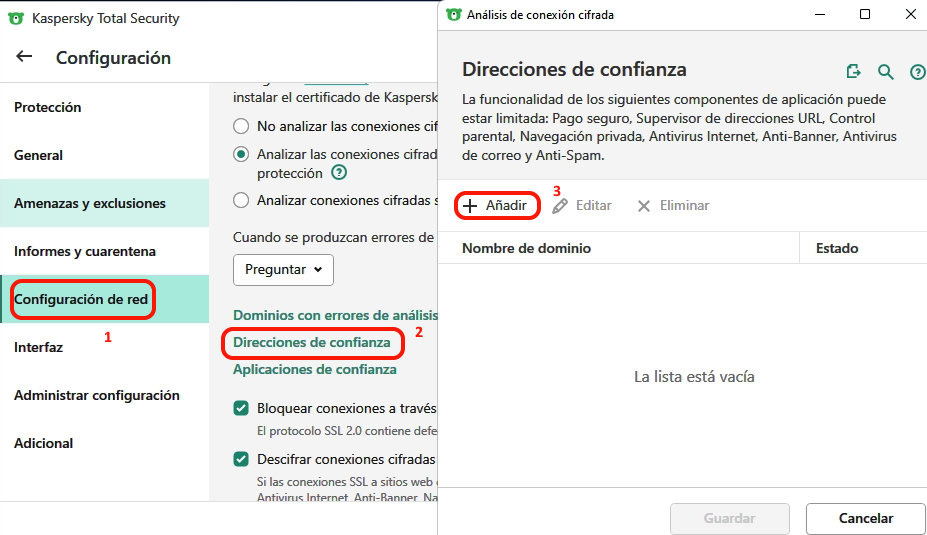Minimize the Análisis de conexión cifrada window

tap(819, 15)
